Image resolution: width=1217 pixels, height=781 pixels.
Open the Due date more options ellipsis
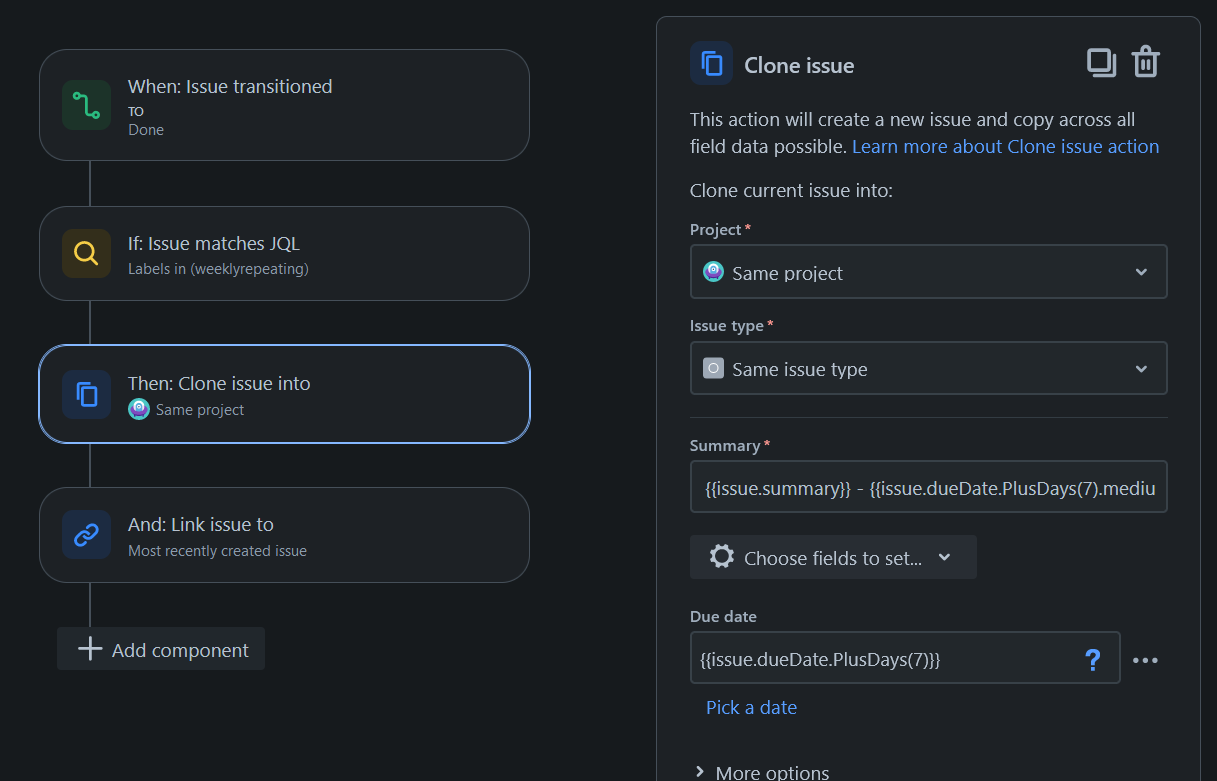coord(1145,660)
